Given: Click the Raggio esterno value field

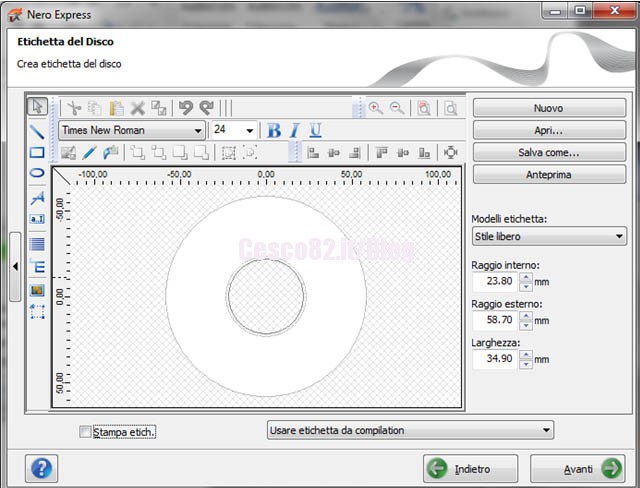Looking at the screenshot, I should 495,320.
